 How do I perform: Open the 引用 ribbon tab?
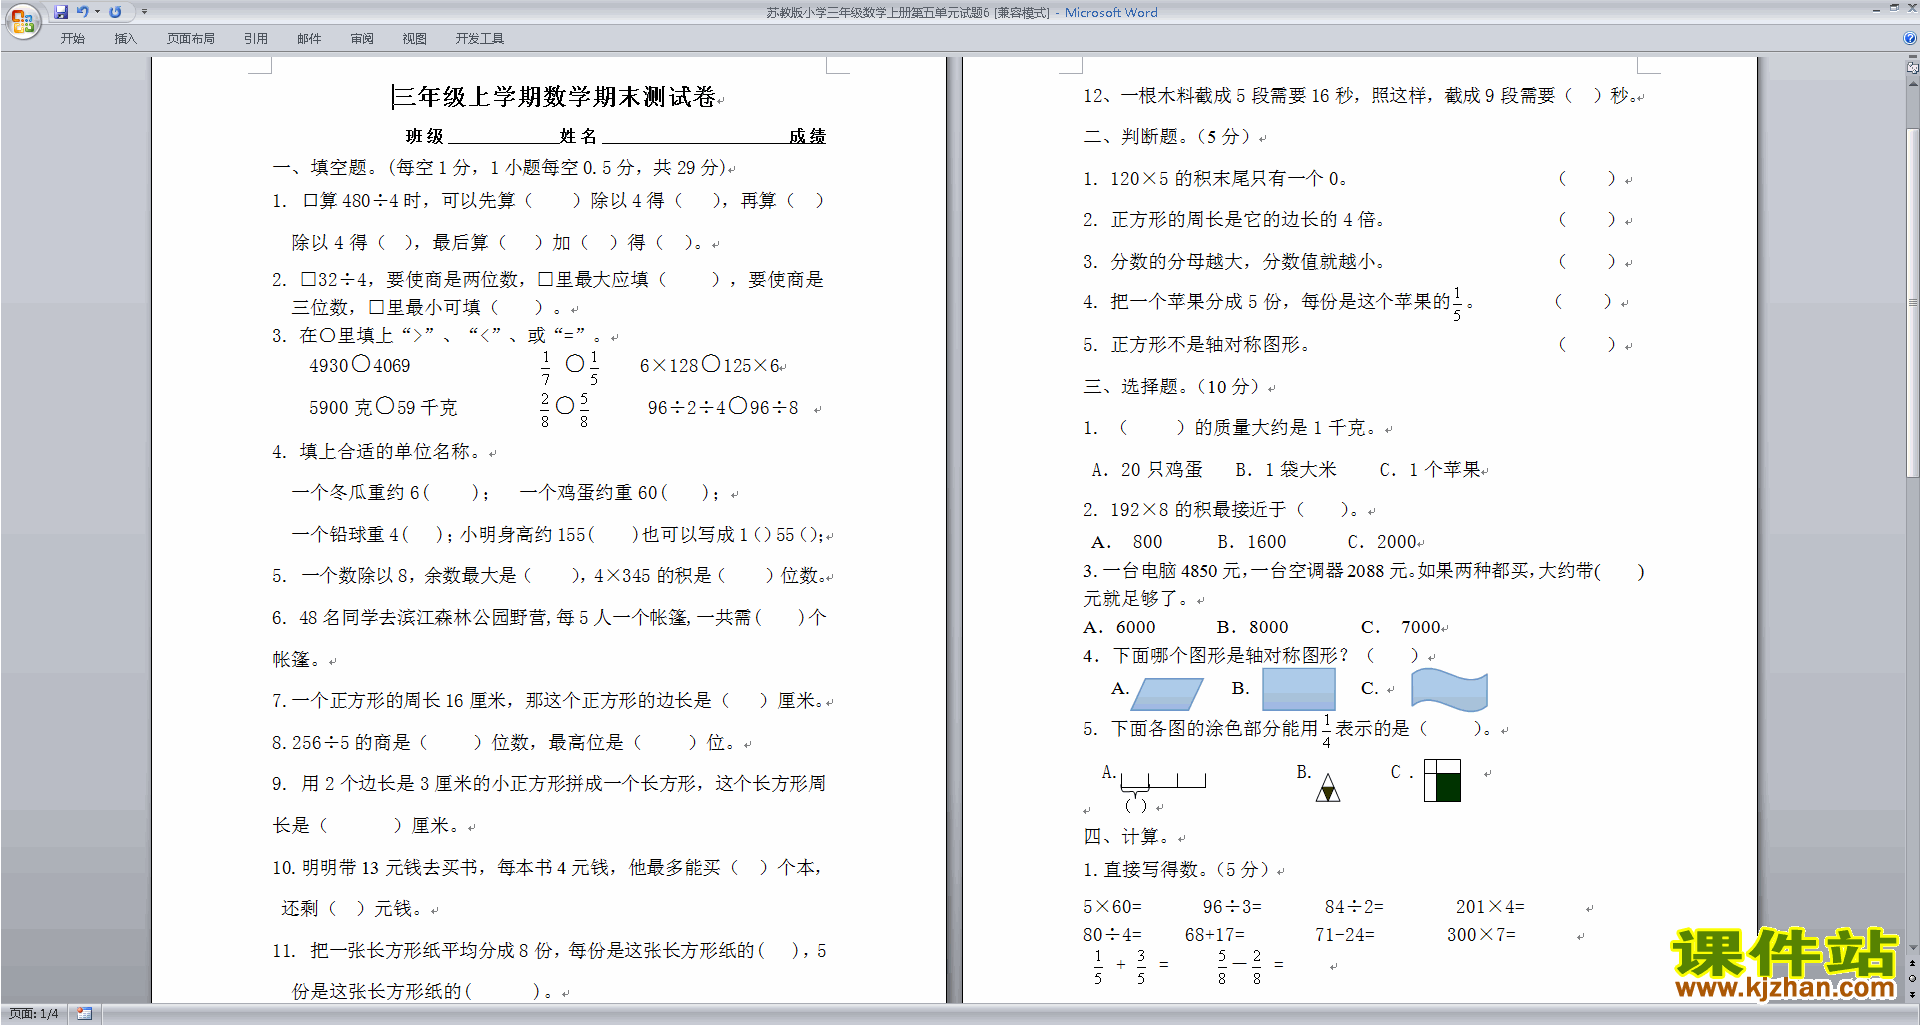coord(256,39)
